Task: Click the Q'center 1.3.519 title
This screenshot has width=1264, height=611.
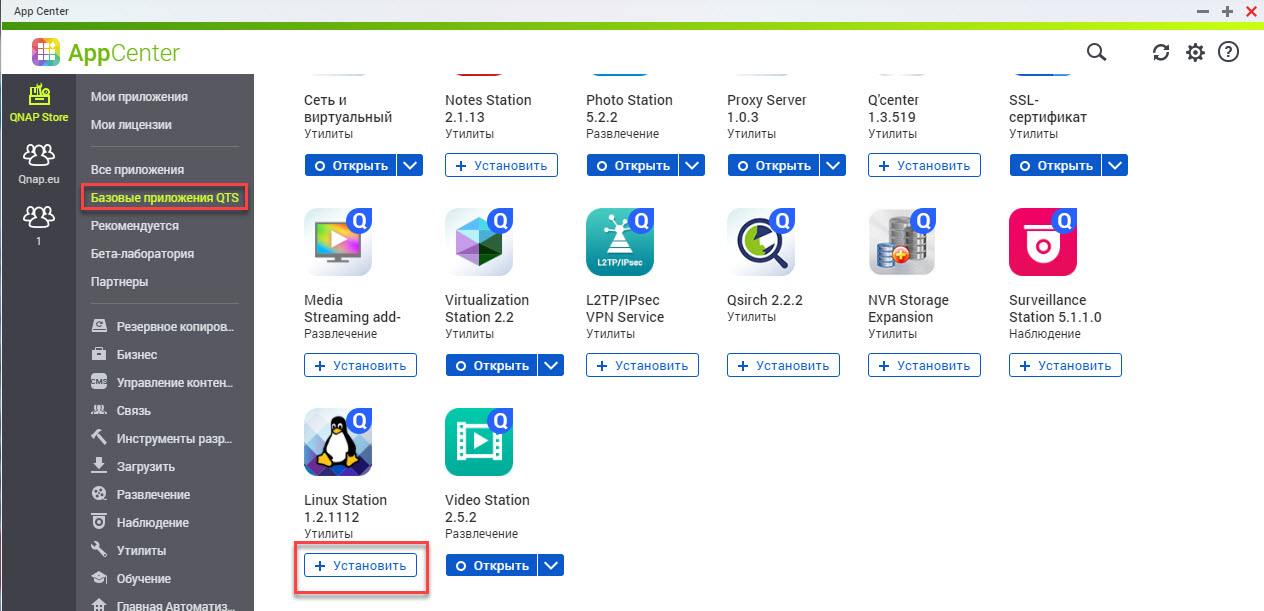Action: [893, 108]
